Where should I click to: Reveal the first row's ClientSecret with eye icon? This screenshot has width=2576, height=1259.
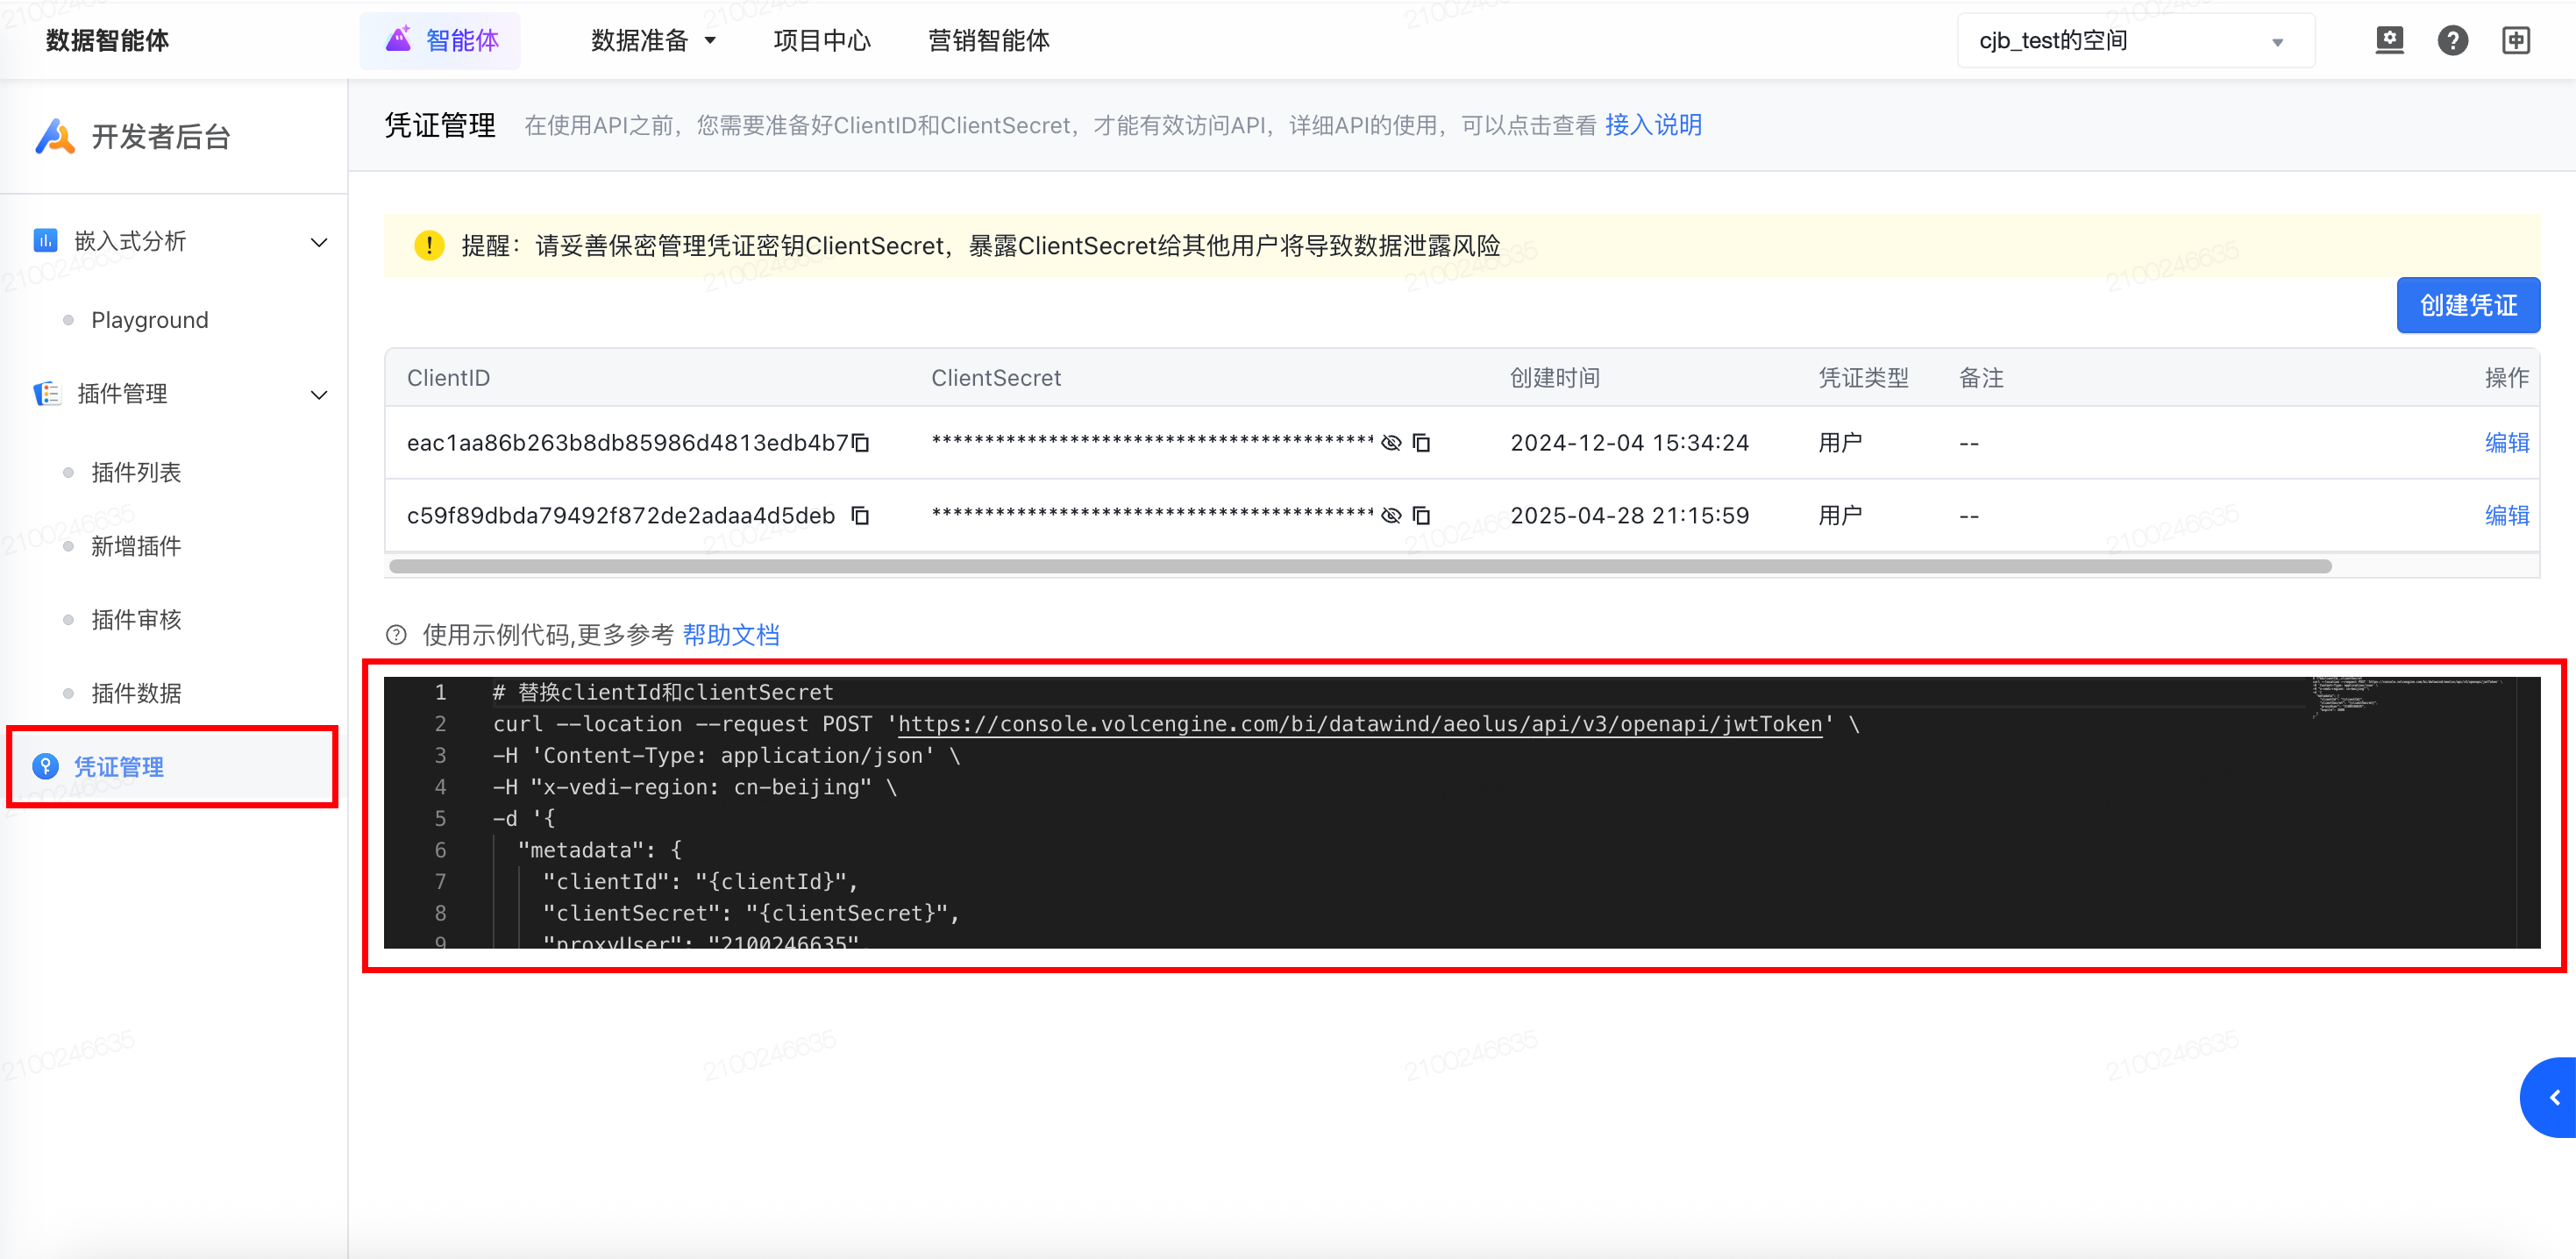(x=1391, y=443)
